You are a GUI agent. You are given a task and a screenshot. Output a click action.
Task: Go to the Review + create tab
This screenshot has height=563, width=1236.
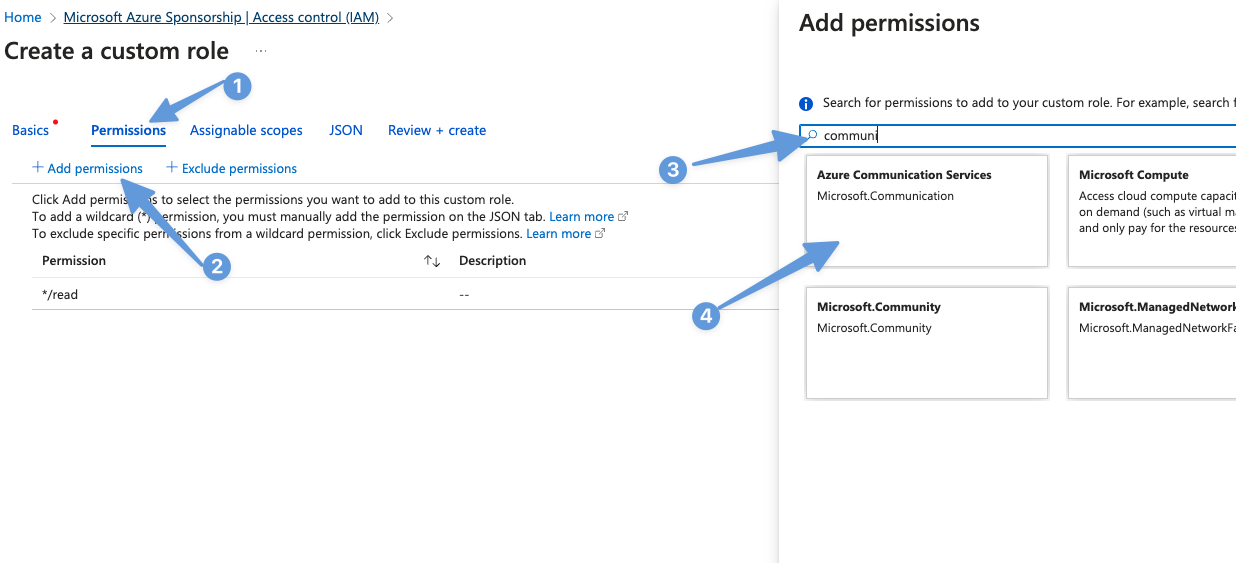[437, 130]
